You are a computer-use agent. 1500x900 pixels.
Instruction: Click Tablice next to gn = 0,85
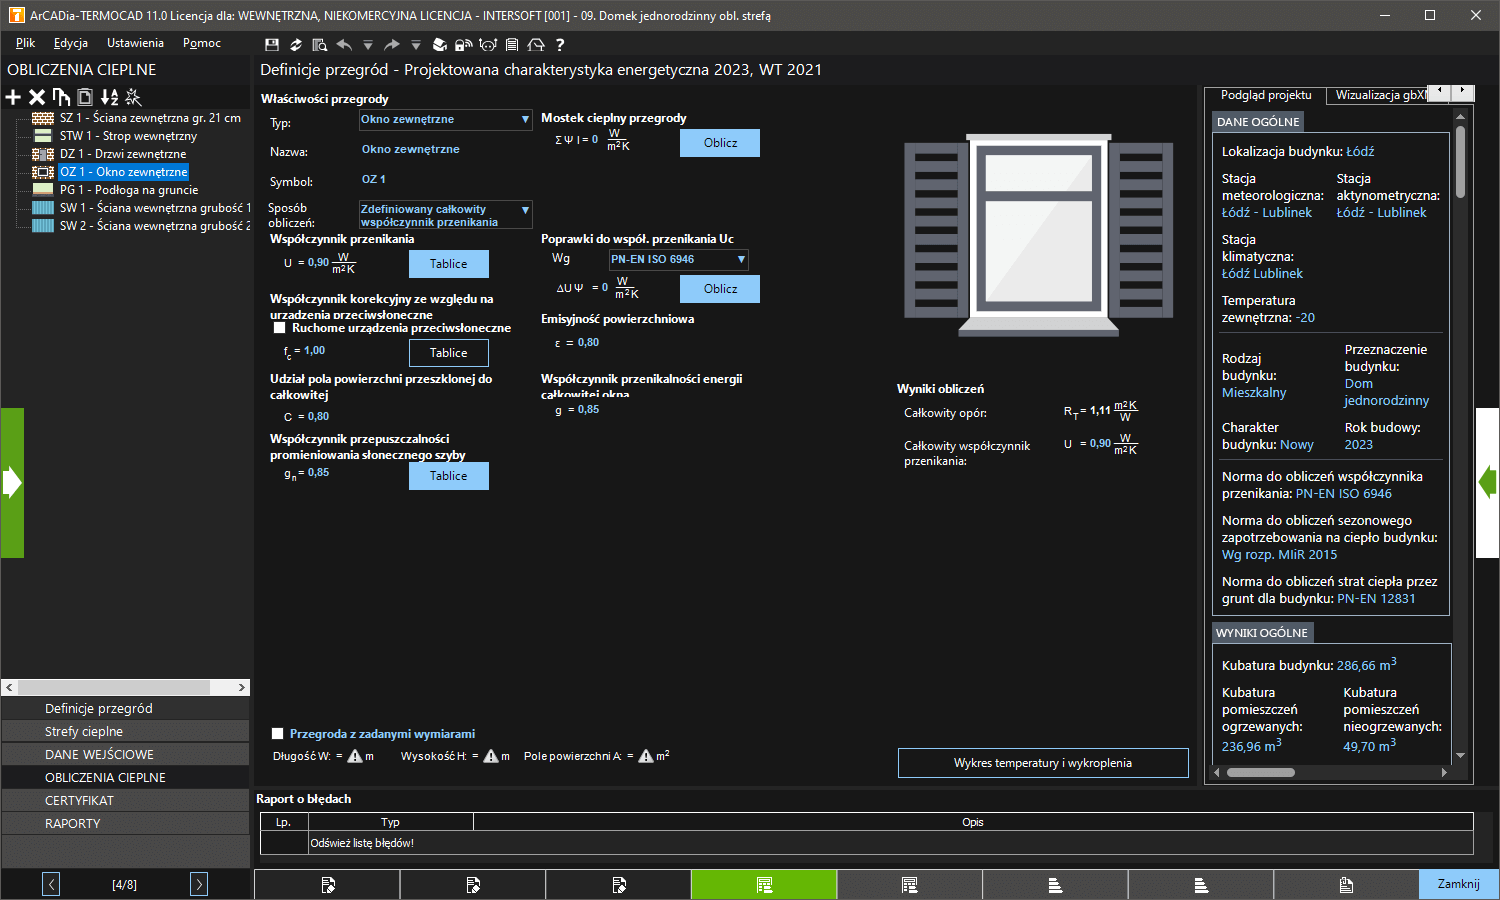(x=449, y=476)
